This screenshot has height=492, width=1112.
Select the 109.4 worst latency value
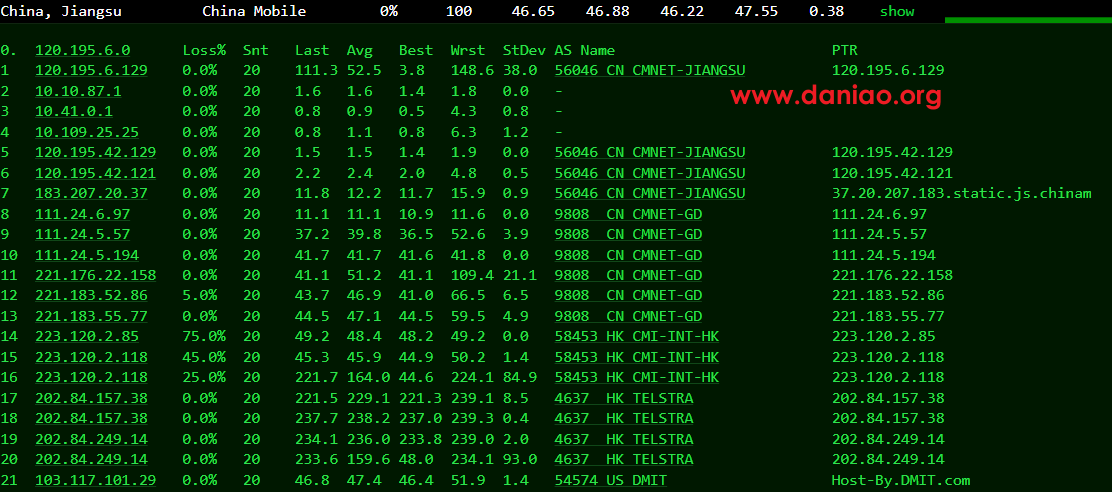point(472,275)
